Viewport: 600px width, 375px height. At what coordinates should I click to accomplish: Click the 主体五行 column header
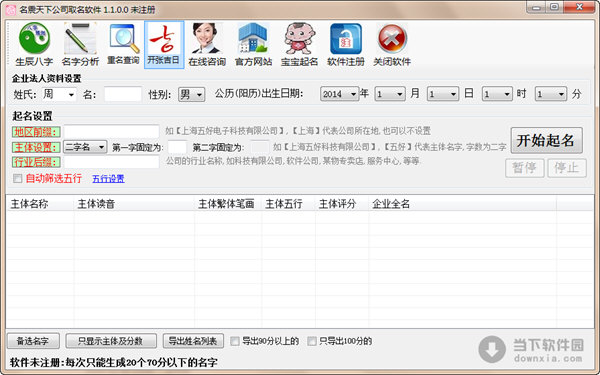(x=289, y=204)
